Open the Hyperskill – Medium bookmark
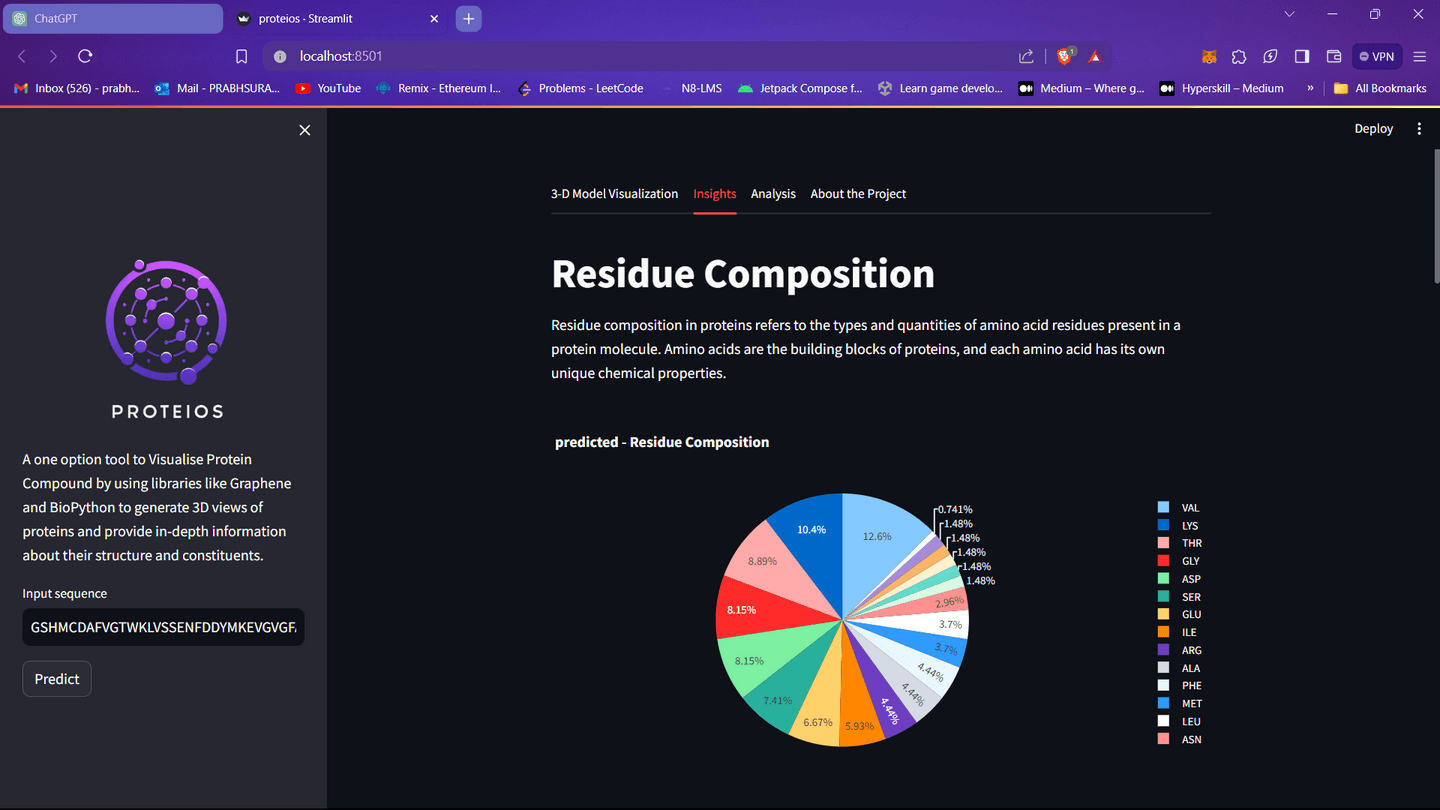This screenshot has height=810, width=1440. pos(1221,88)
